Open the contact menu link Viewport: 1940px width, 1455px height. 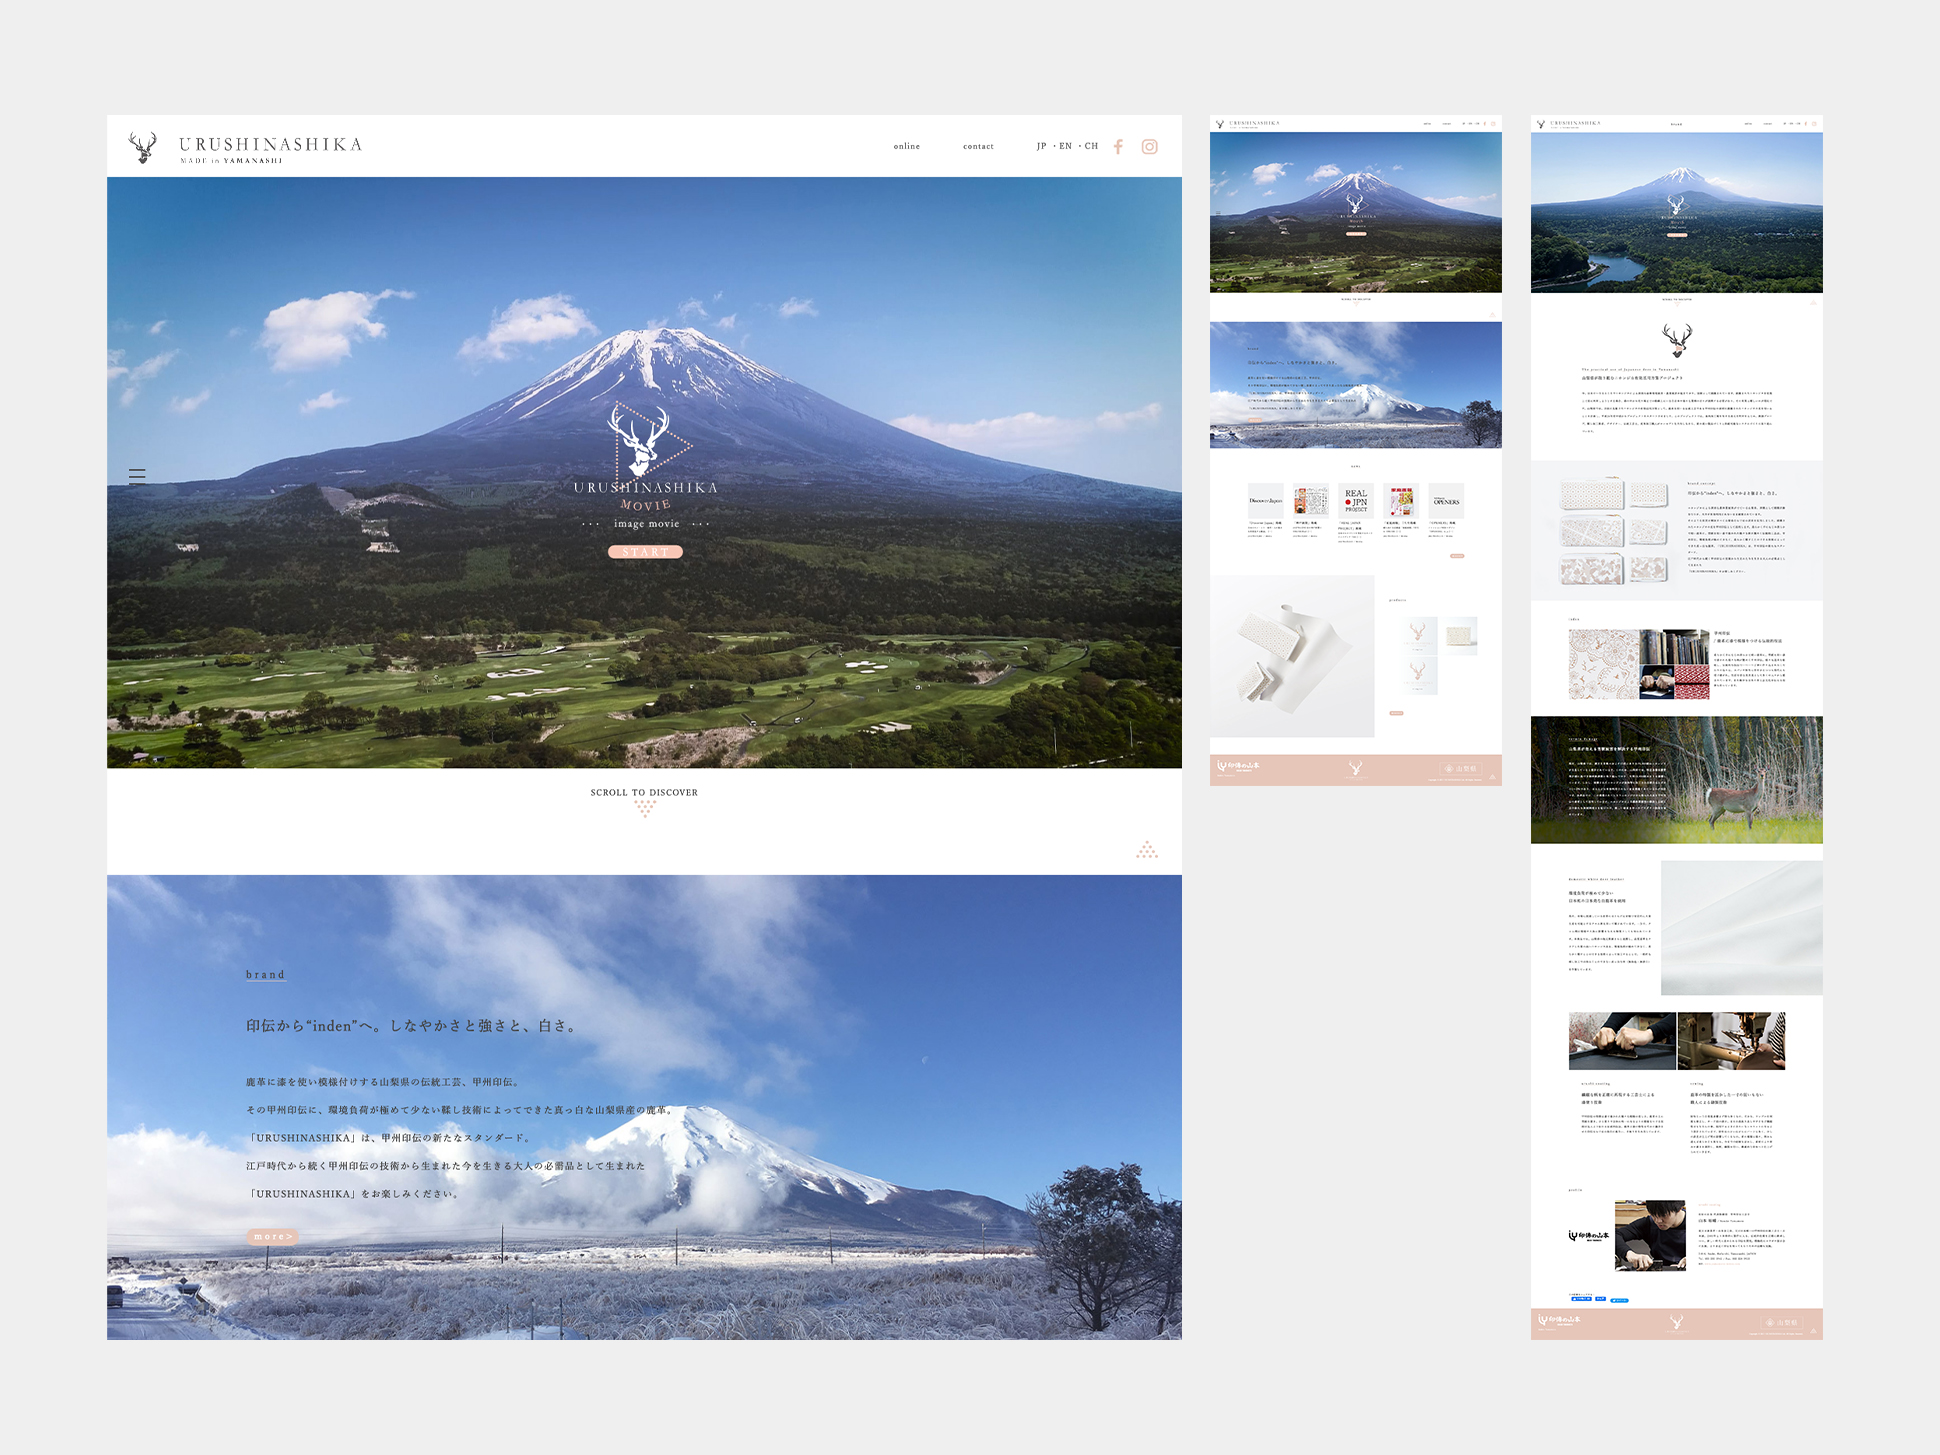978,147
